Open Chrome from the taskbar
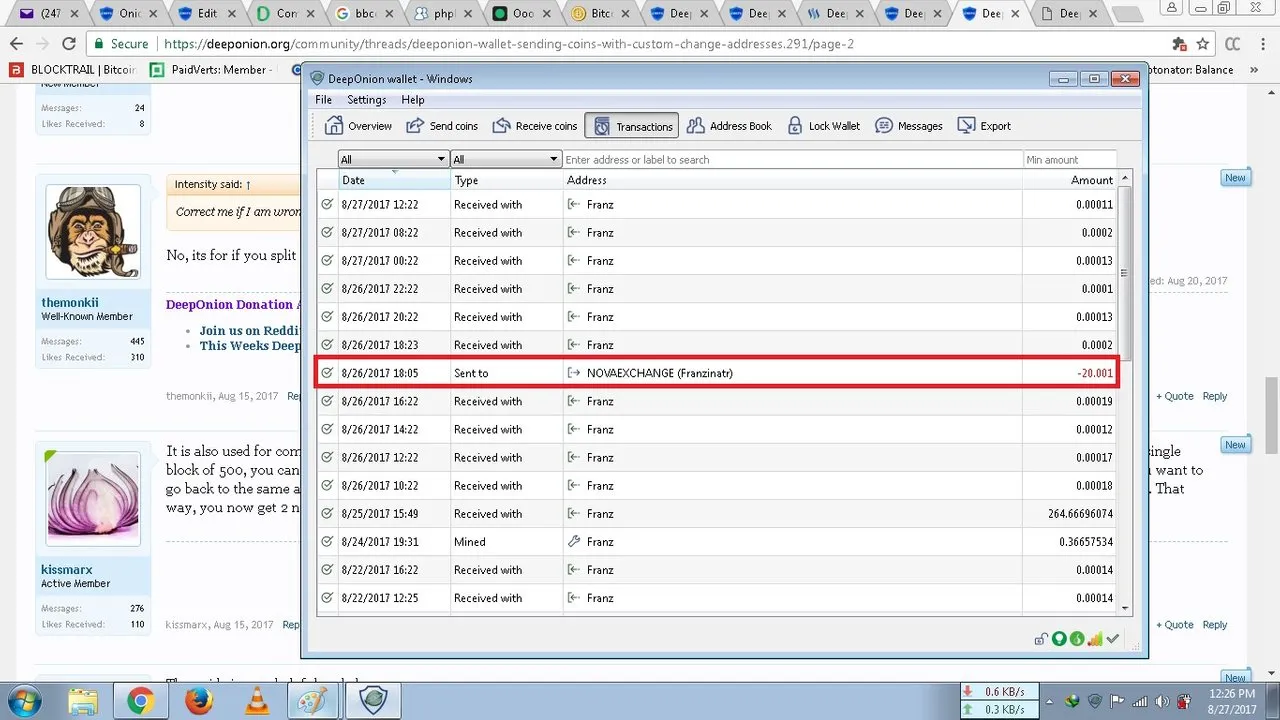 pyautogui.click(x=140, y=701)
